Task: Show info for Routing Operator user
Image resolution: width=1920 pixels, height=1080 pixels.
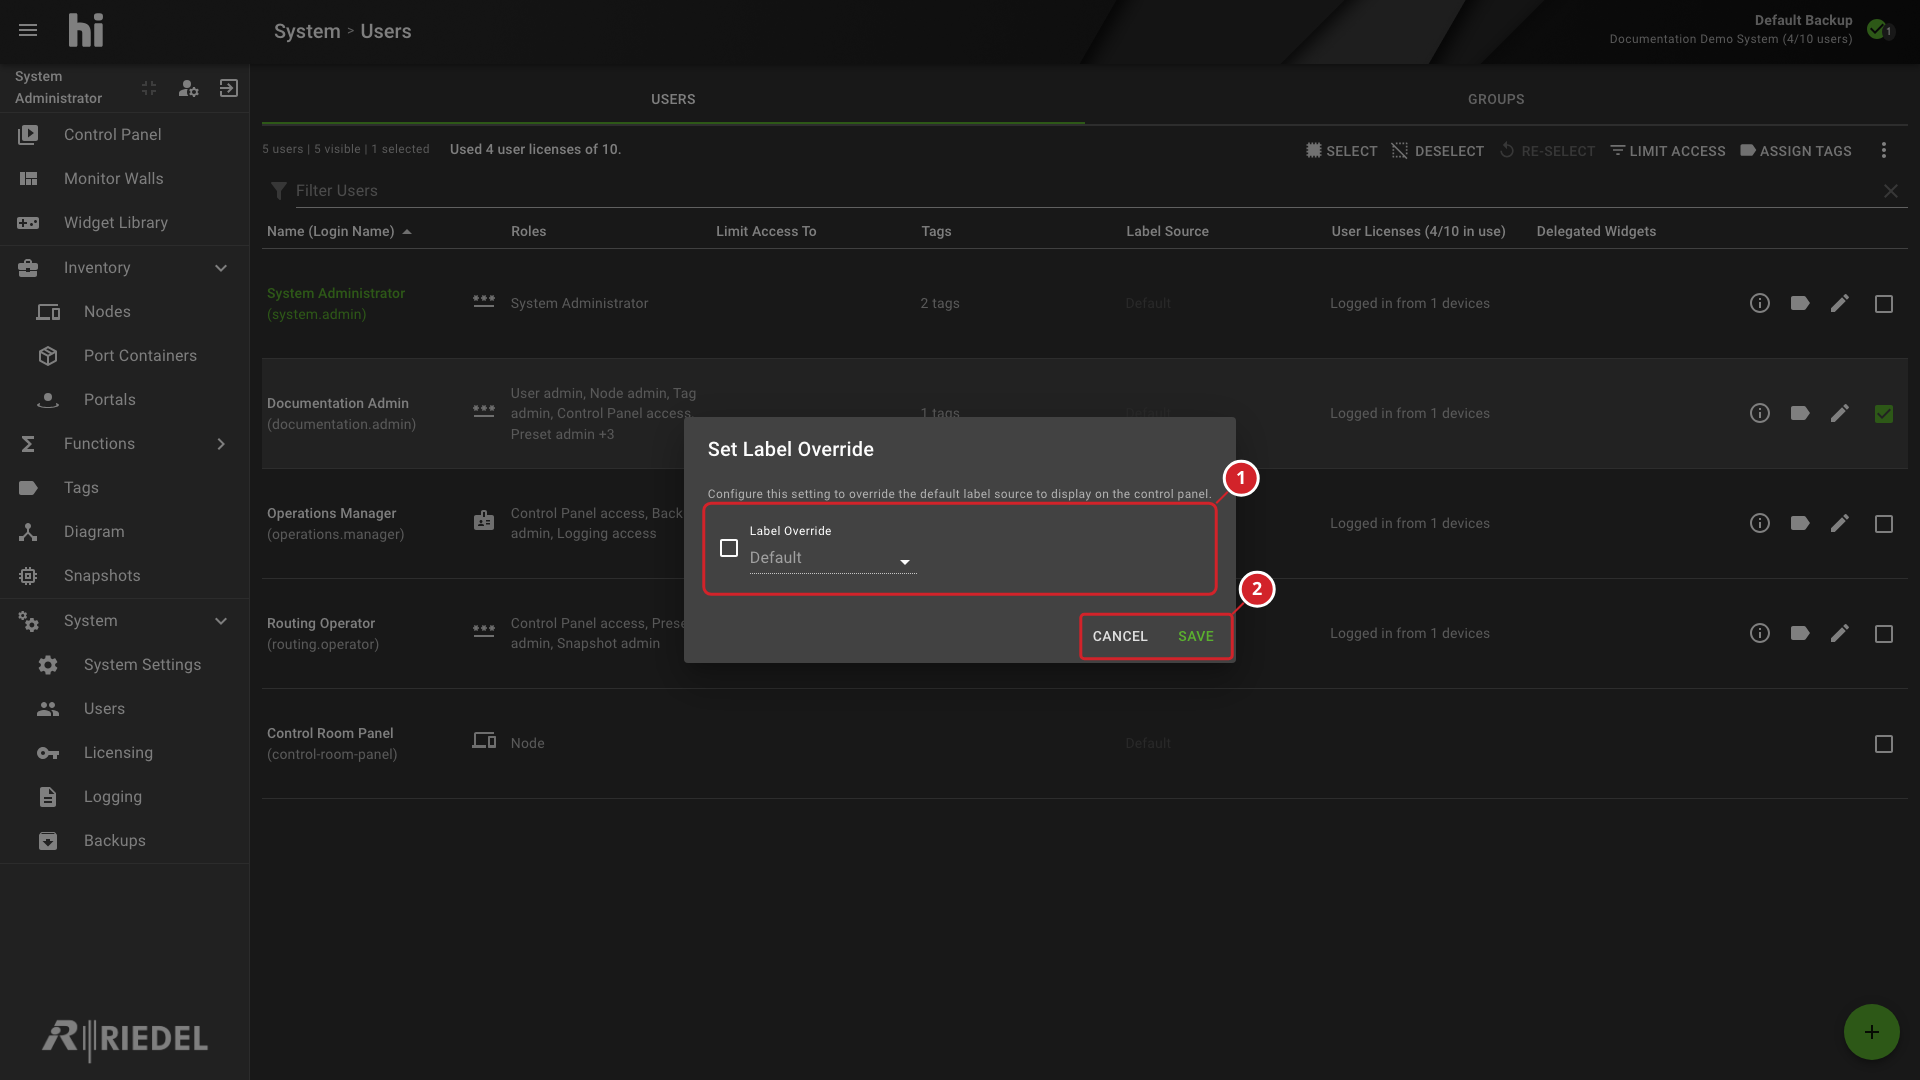Action: point(1760,633)
